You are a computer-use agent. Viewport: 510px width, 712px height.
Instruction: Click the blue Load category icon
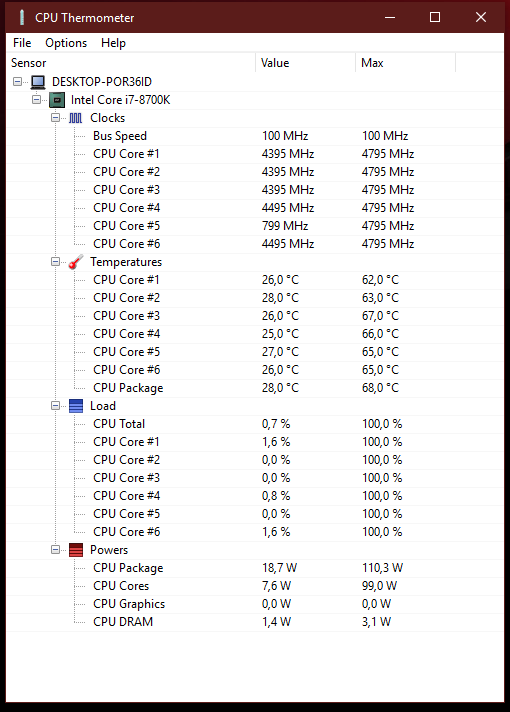point(76,406)
